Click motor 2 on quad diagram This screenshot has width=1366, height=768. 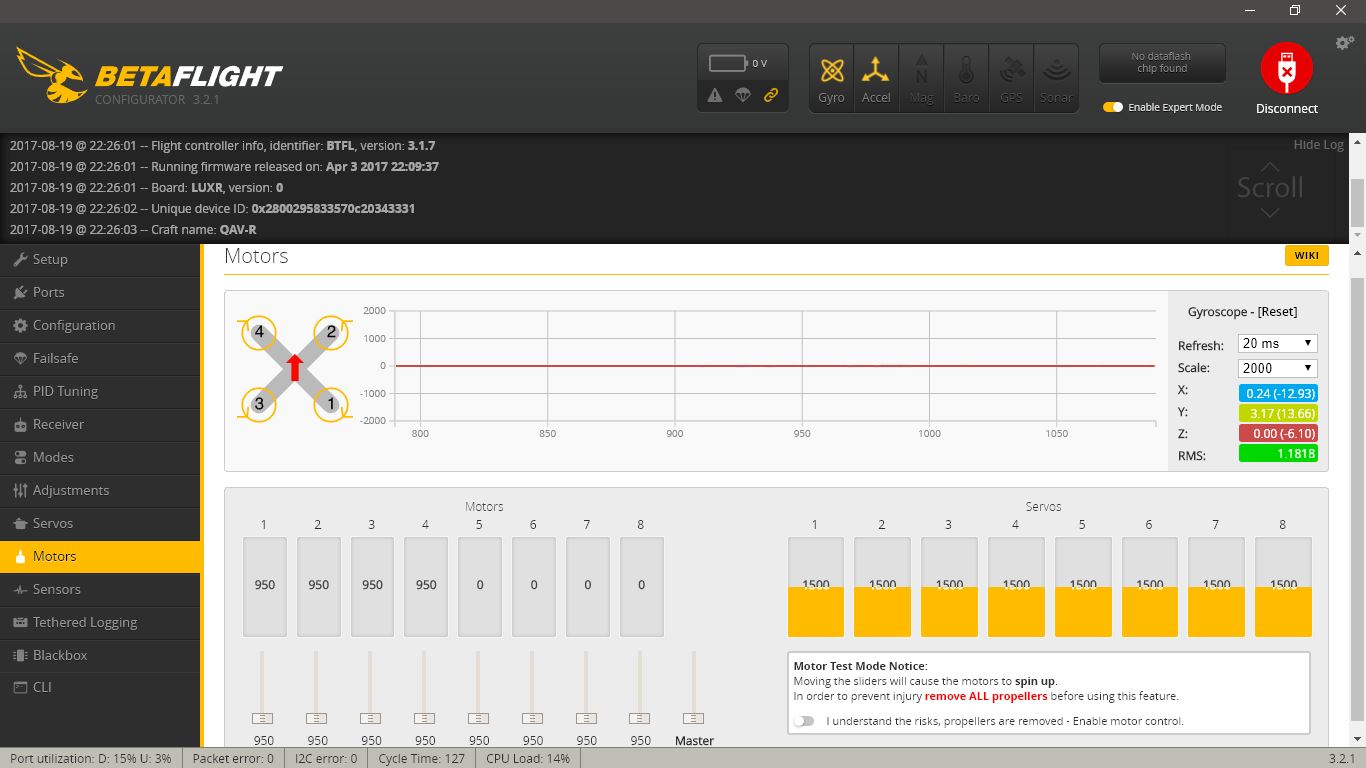pyautogui.click(x=331, y=332)
